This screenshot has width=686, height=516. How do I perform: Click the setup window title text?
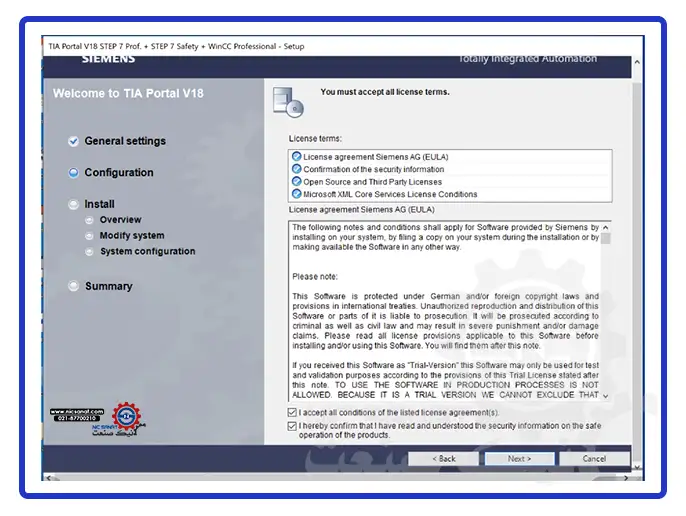tap(176, 46)
